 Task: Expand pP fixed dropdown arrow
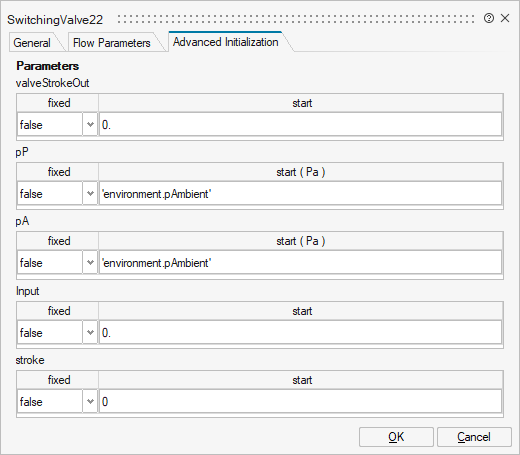coord(90,194)
